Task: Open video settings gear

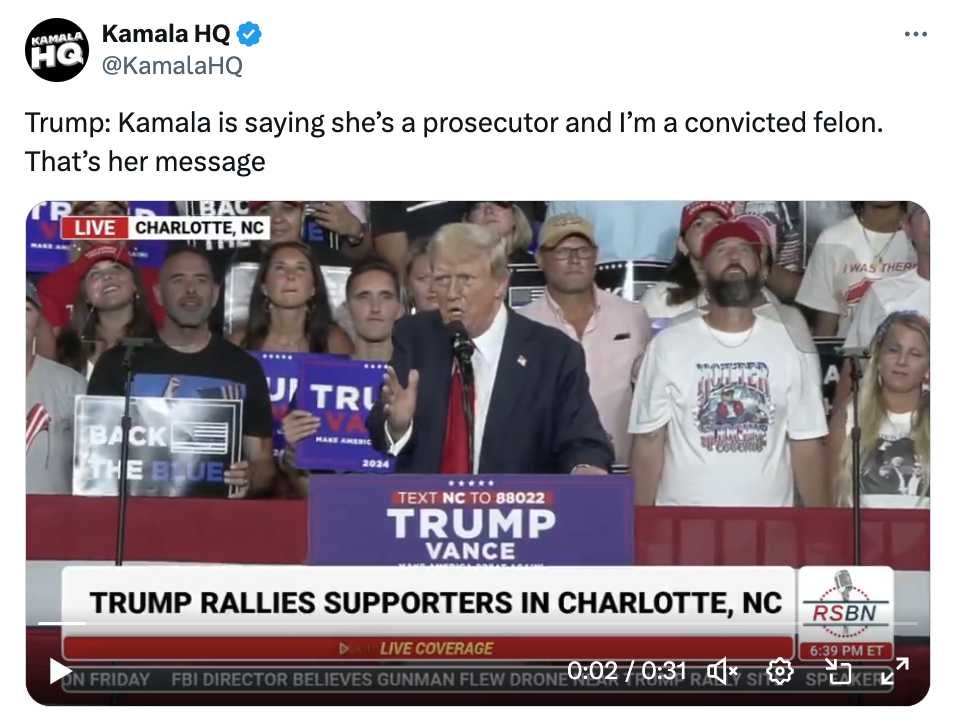Action: coord(780,672)
